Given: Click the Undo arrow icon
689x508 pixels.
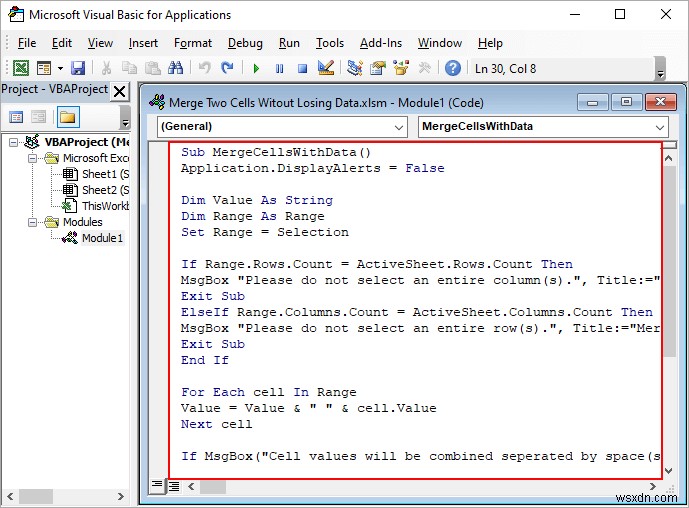Looking at the screenshot, I should point(204,68).
